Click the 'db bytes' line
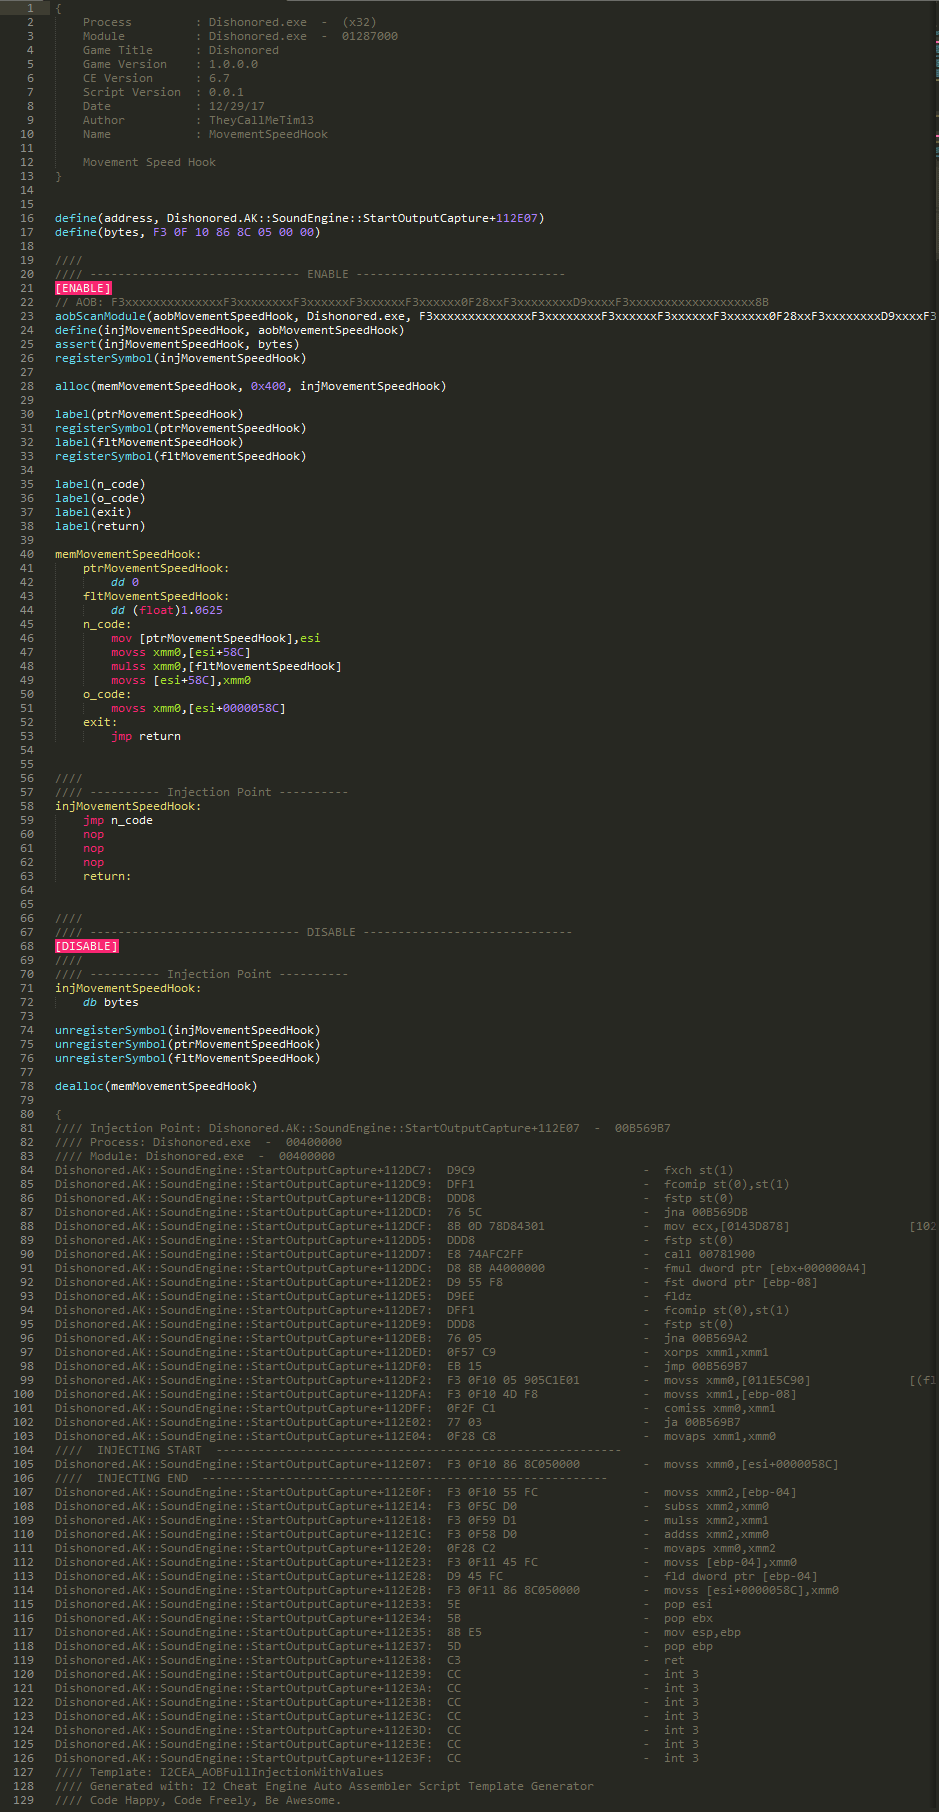This screenshot has height=1812, width=939. tap(111, 1002)
